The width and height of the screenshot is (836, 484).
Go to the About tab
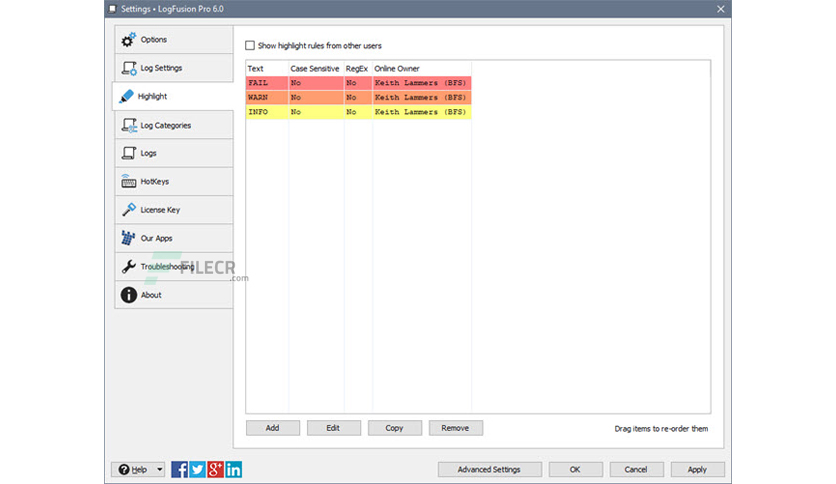click(174, 295)
